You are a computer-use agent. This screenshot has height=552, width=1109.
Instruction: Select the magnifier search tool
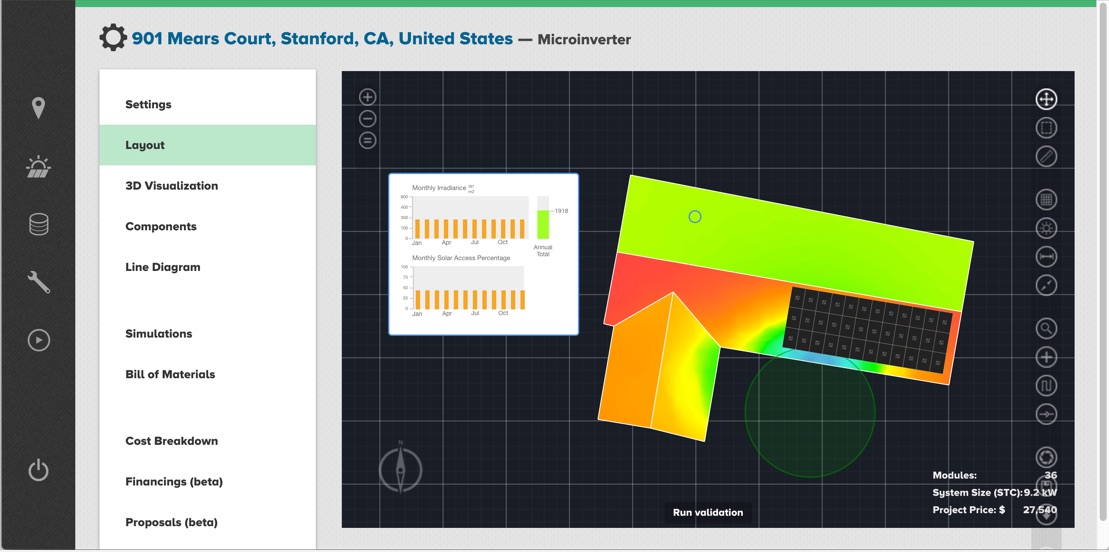(x=1046, y=328)
